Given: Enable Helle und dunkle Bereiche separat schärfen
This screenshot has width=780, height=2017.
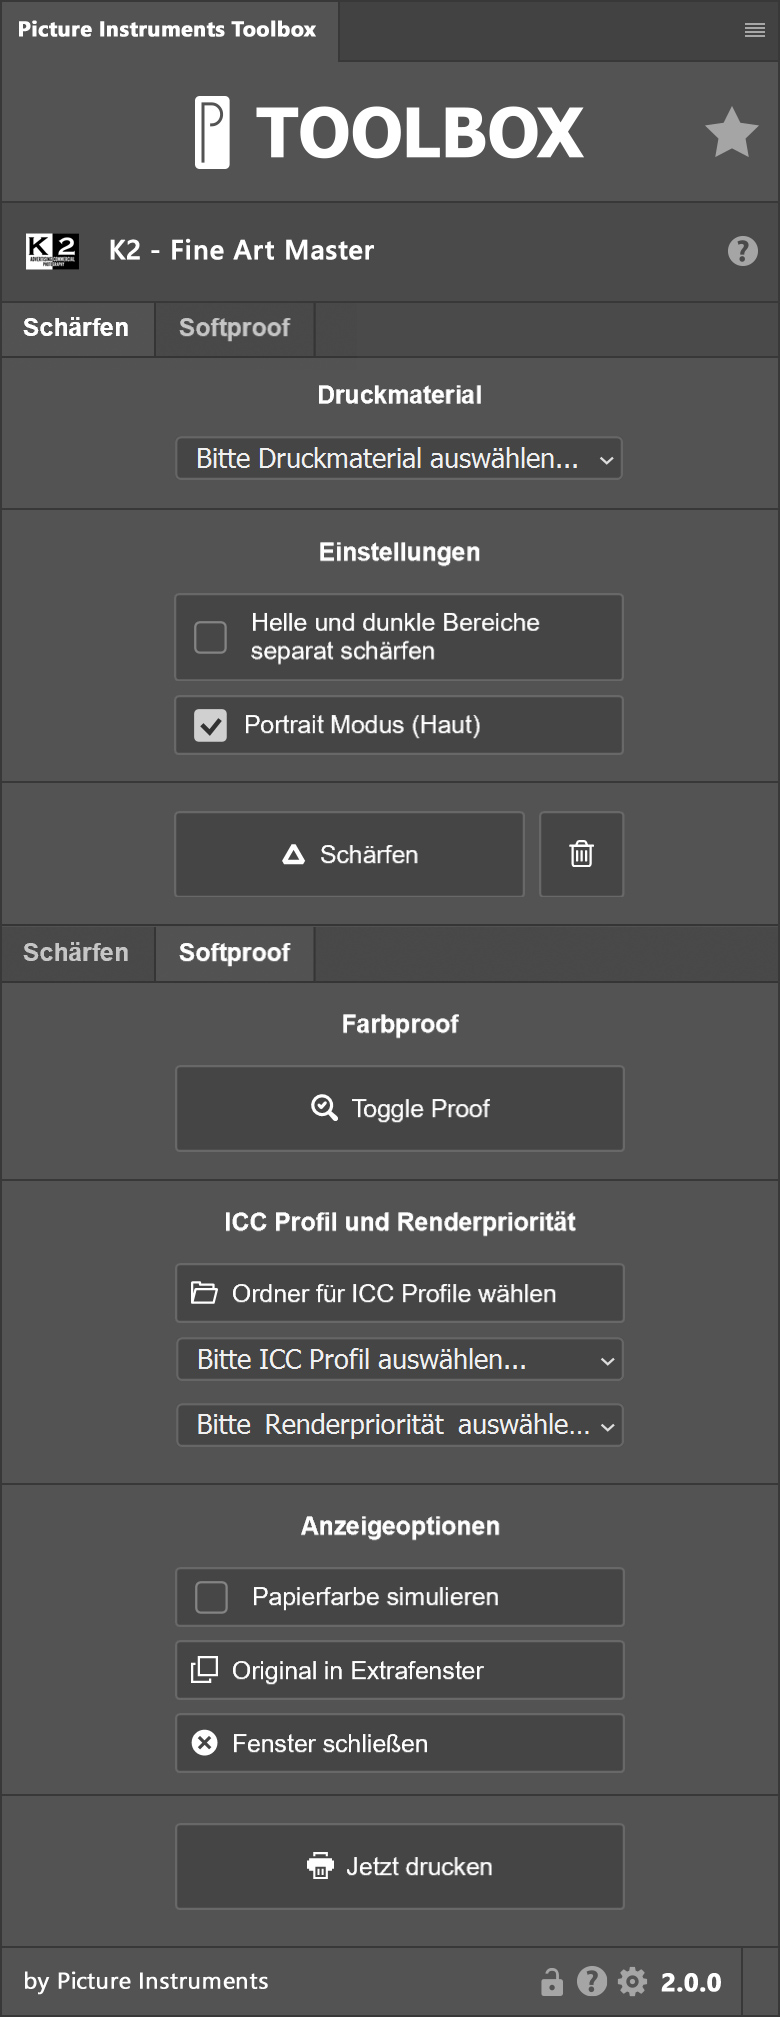Looking at the screenshot, I should click(x=211, y=637).
